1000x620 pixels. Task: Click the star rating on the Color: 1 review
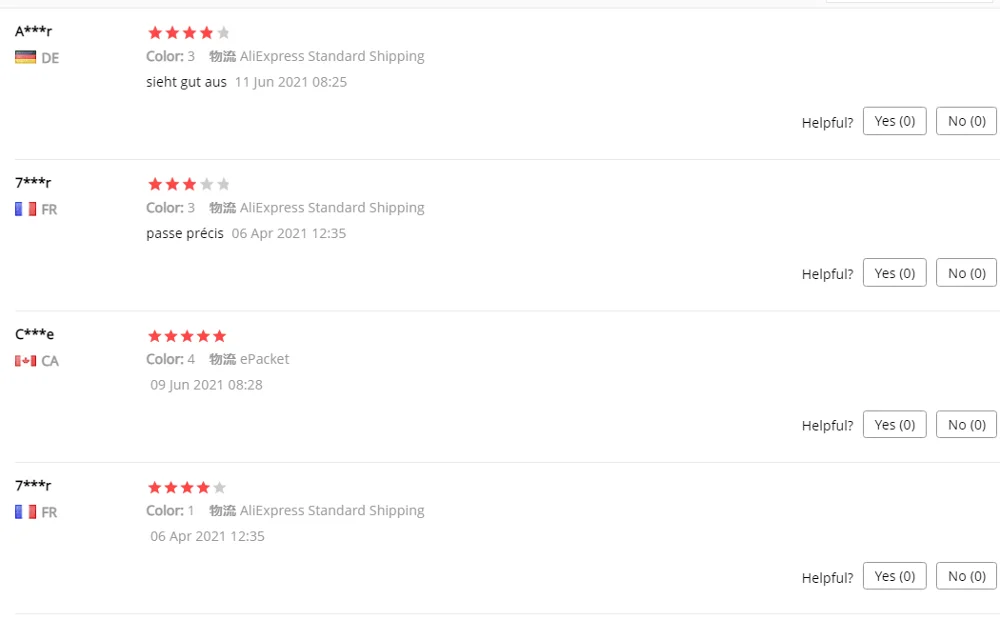[188, 488]
